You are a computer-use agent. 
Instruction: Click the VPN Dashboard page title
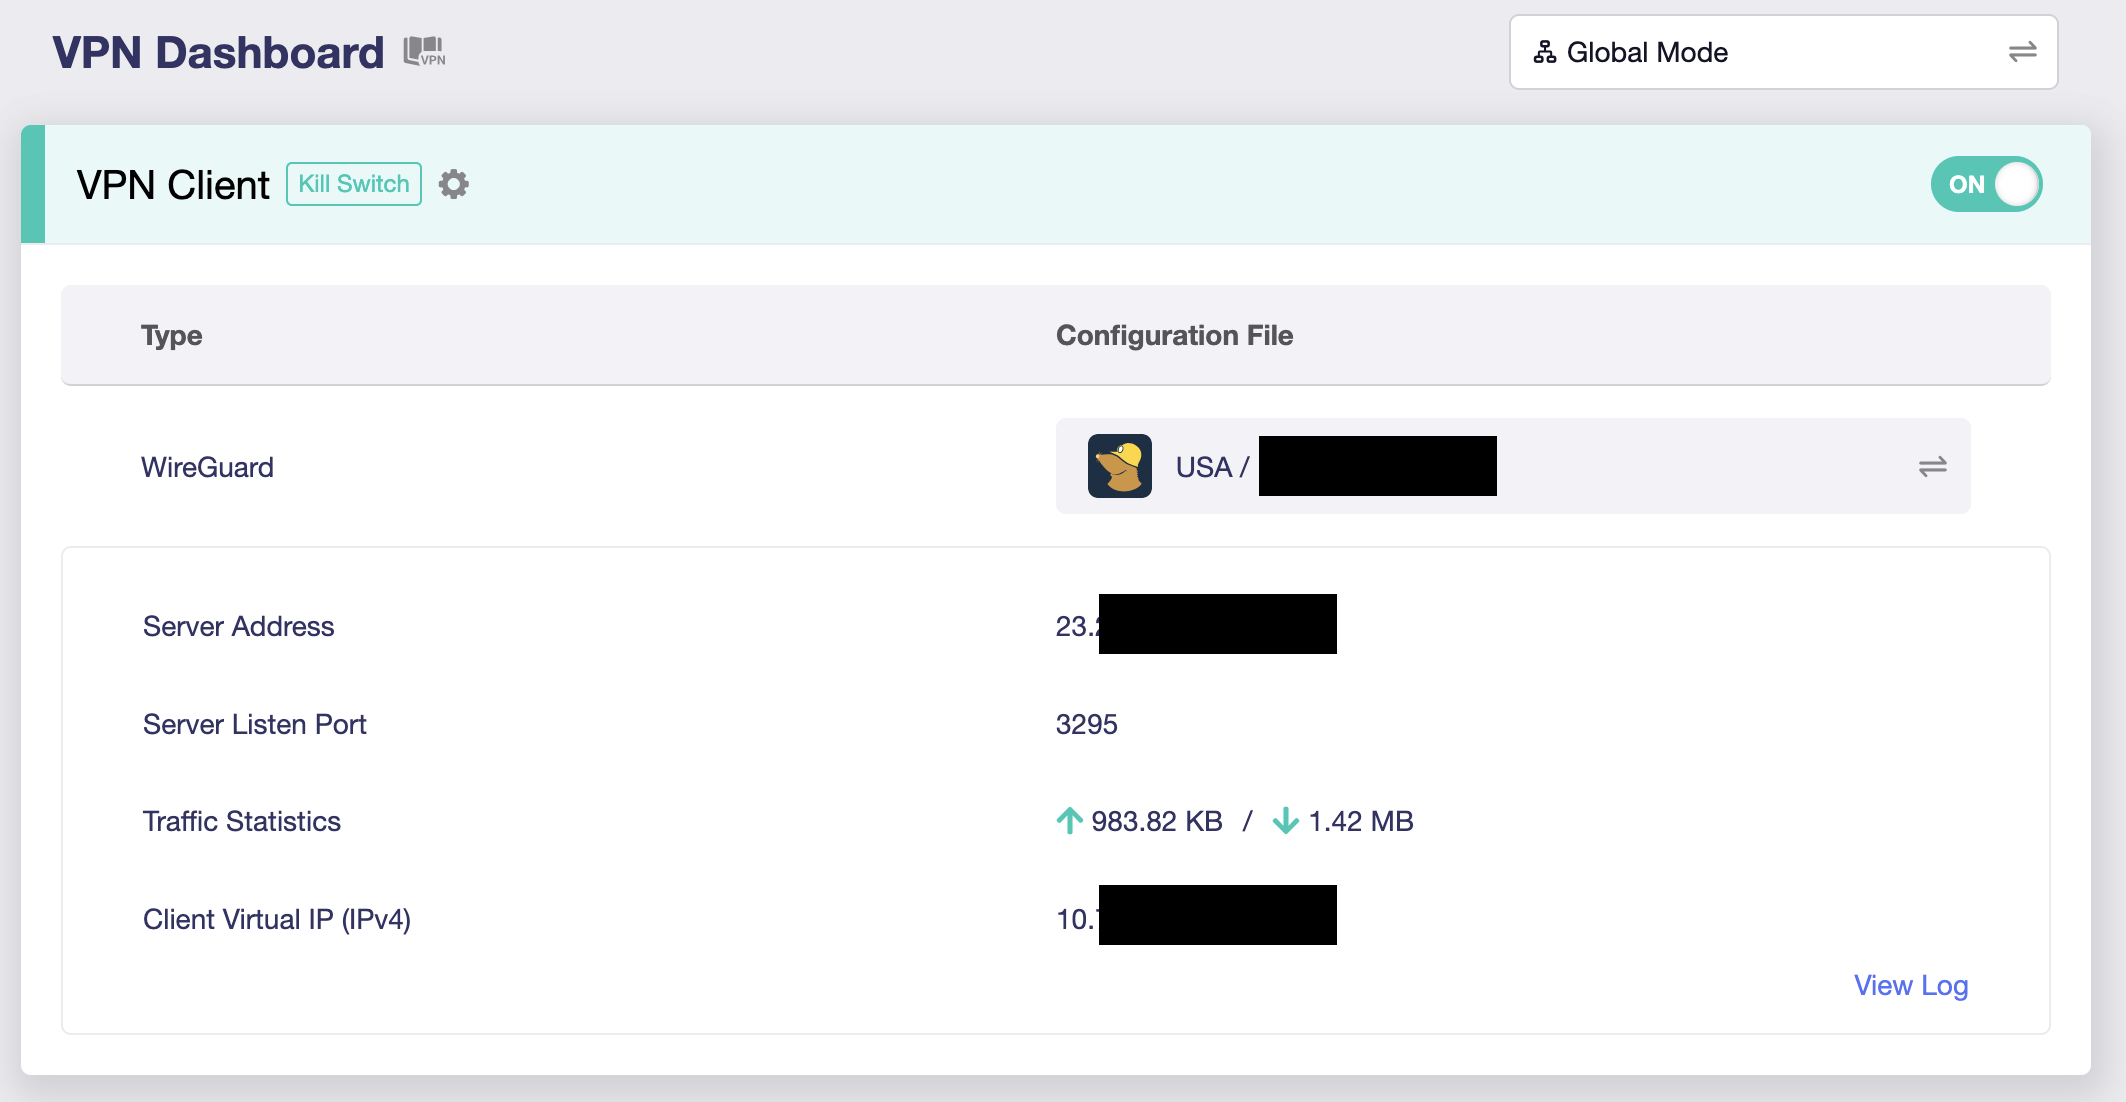pos(218,52)
